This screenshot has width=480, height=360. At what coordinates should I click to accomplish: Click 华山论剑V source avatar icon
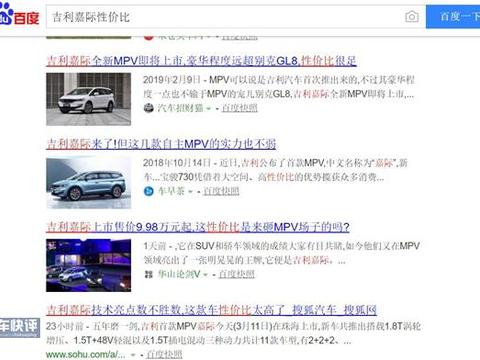[x=148, y=274]
